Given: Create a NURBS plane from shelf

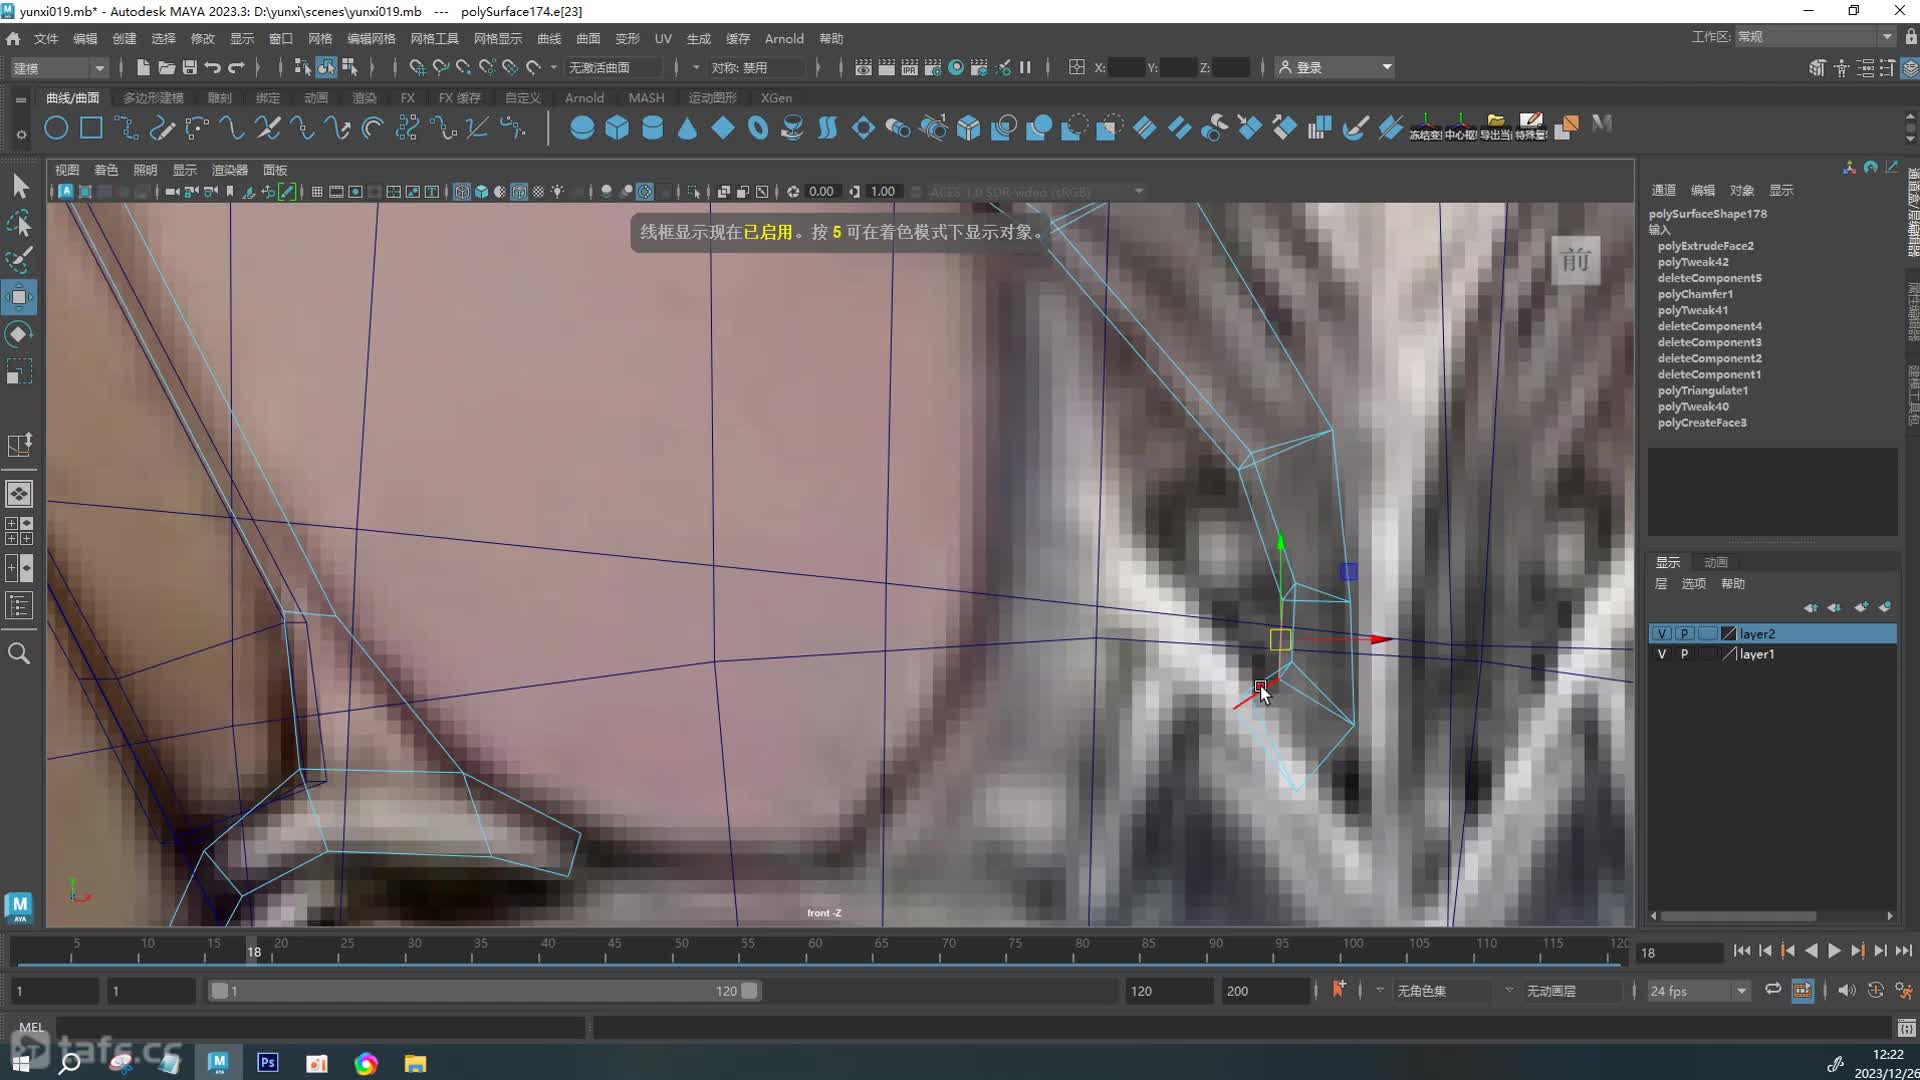Looking at the screenshot, I should (x=722, y=128).
